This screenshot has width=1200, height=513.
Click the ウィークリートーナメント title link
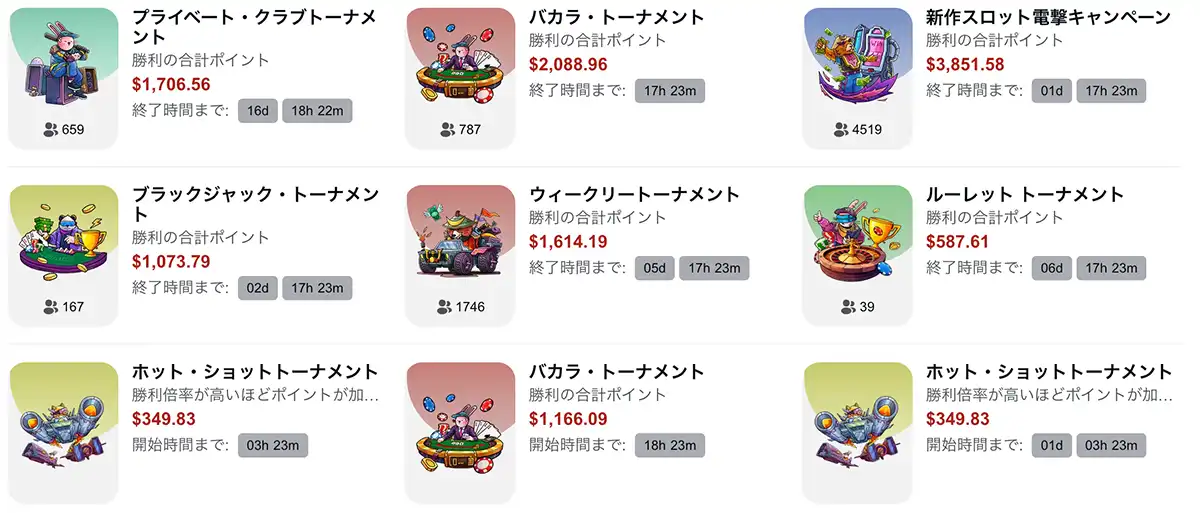click(x=634, y=194)
